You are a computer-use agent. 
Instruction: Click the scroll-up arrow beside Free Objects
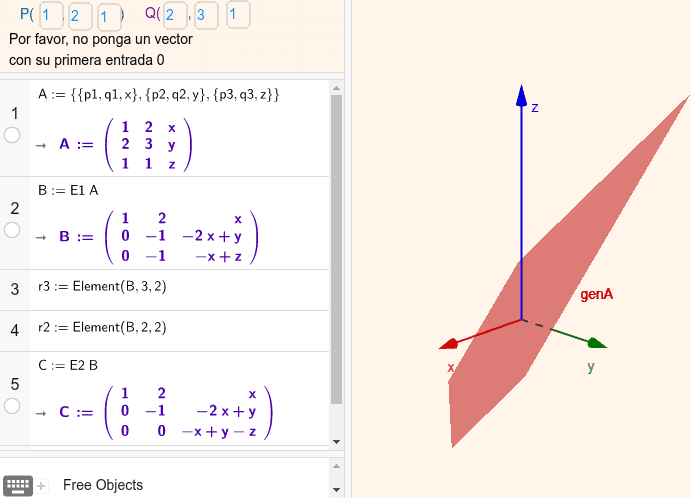pyautogui.click(x=337, y=464)
